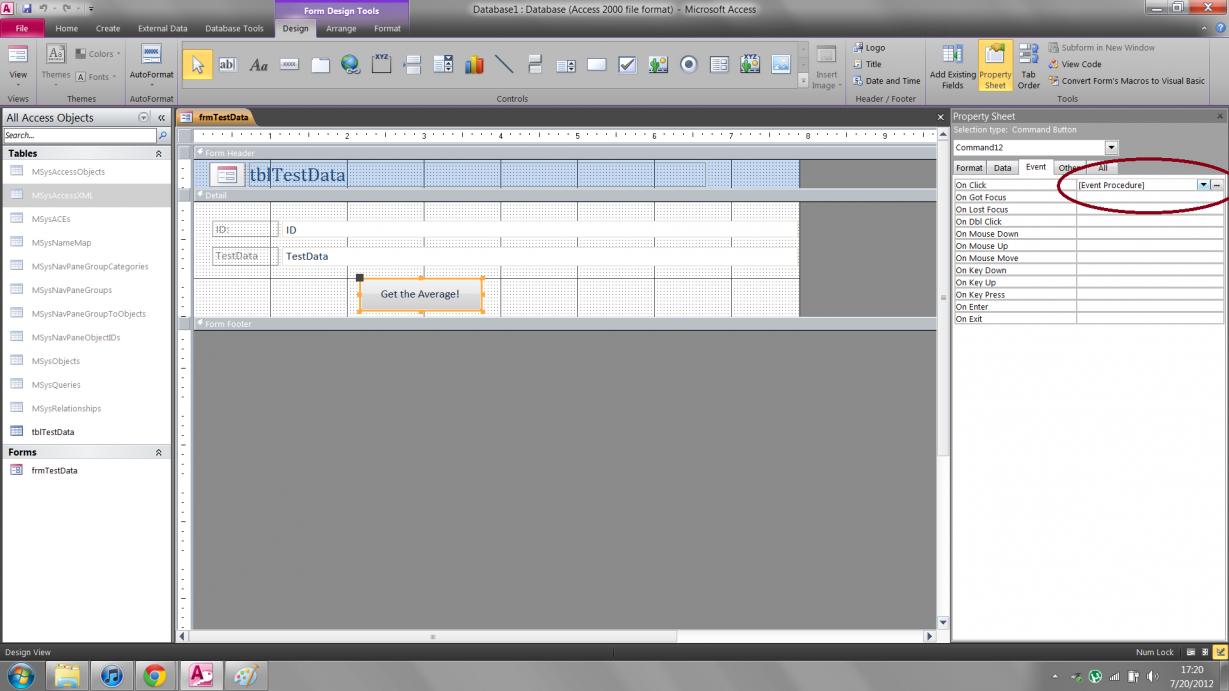
Task: Select the Label control tool
Action: pos(258,65)
